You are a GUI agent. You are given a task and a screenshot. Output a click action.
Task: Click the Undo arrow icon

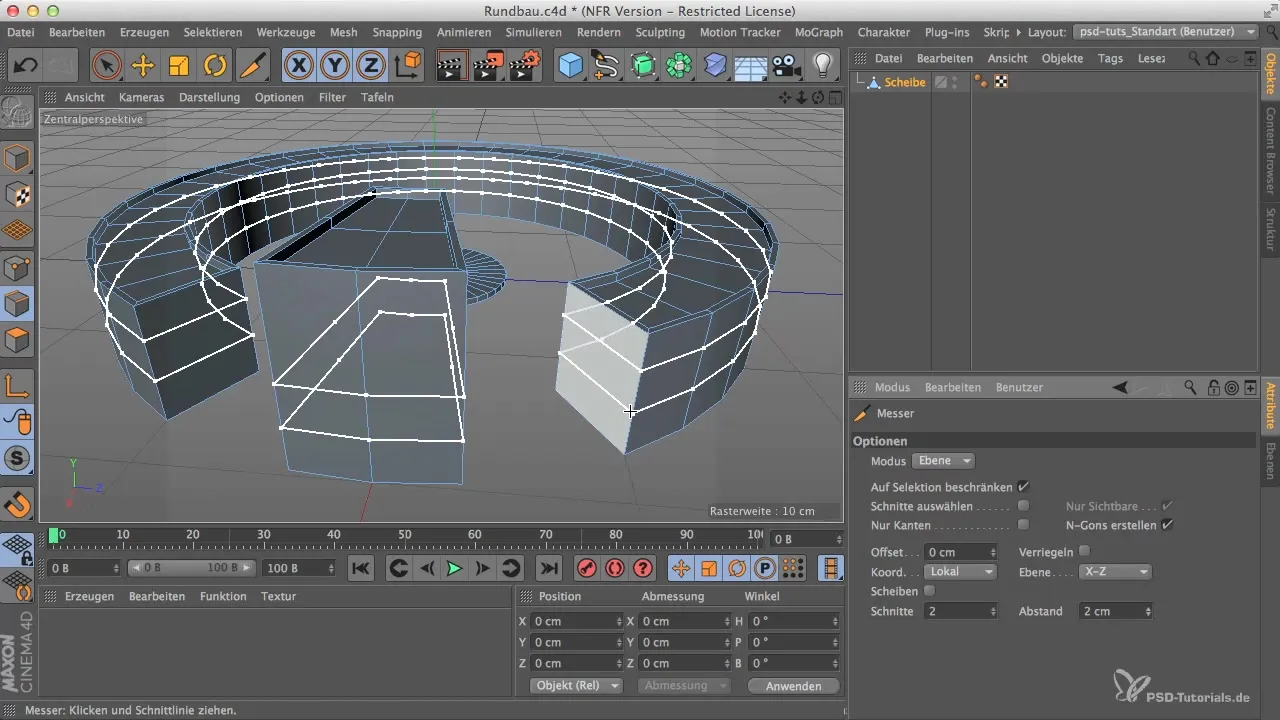[x=25, y=66]
